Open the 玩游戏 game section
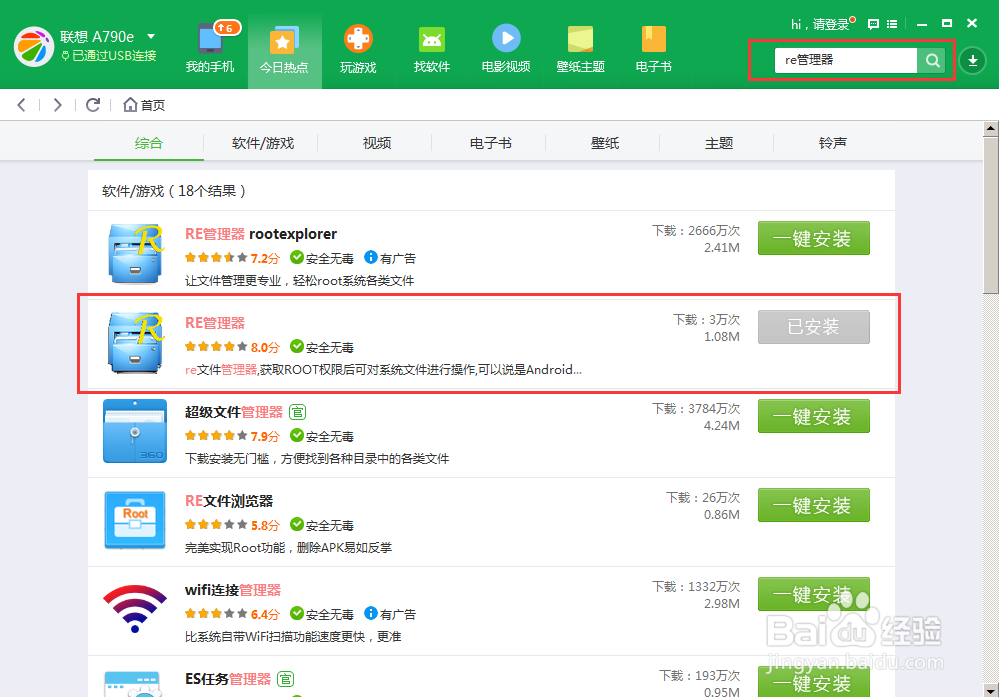This screenshot has width=999, height=697. [358, 48]
